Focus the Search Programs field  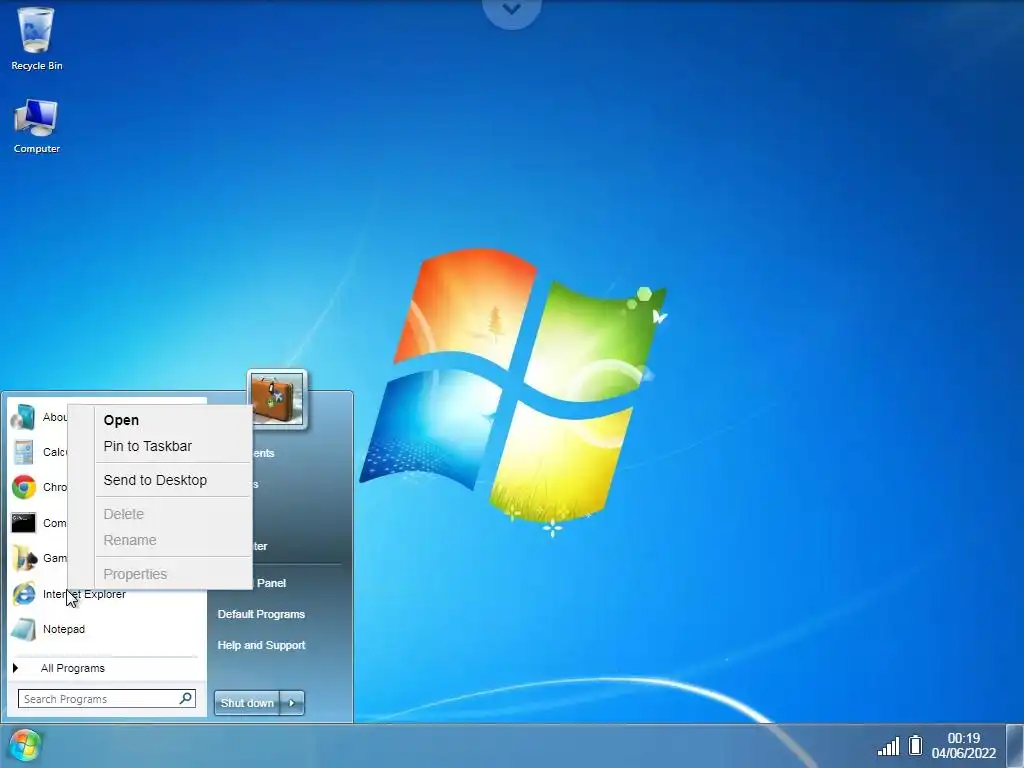(x=106, y=699)
